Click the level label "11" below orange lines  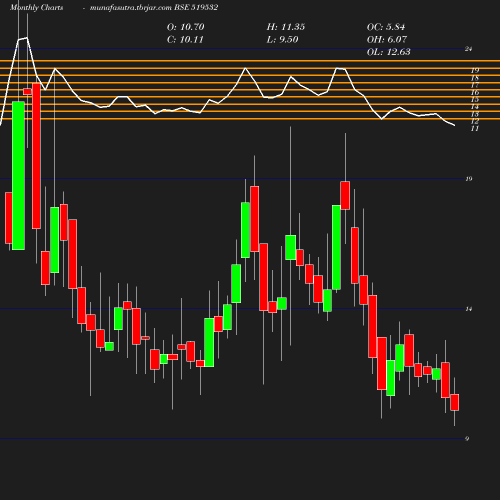coord(475,129)
